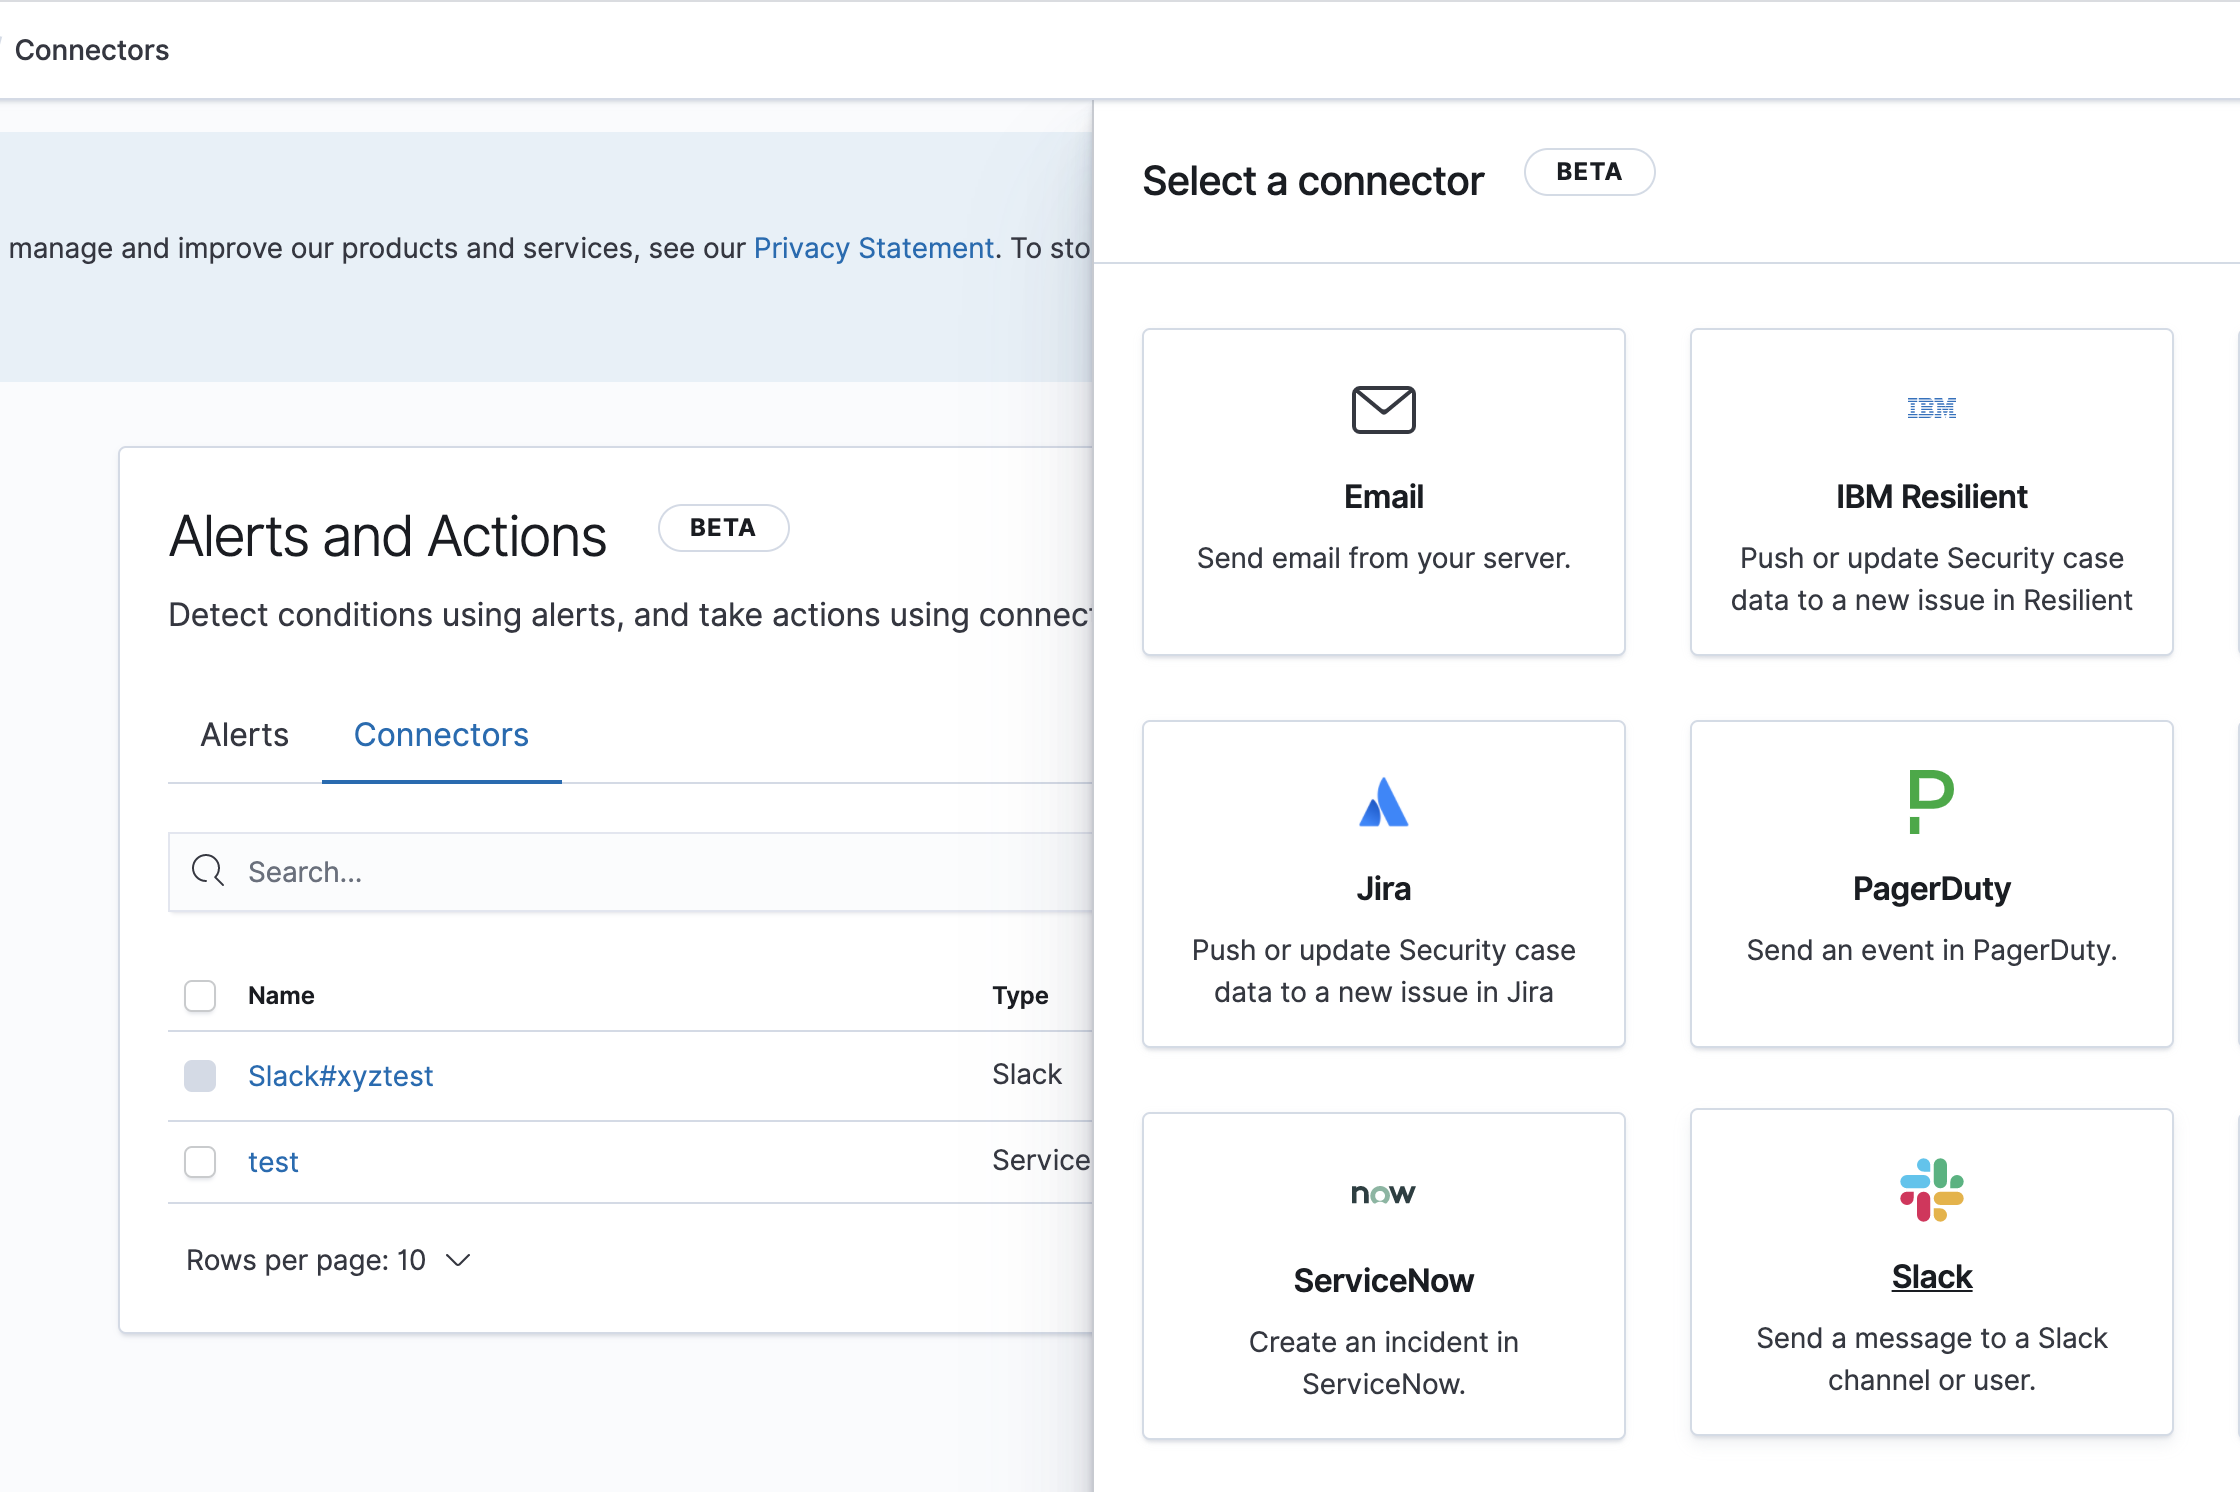Image resolution: width=2240 pixels, height=1492 pixels.
Task: Click 'Send a message to a Slack channel' description
Action: click(x=1931, y=1358)
